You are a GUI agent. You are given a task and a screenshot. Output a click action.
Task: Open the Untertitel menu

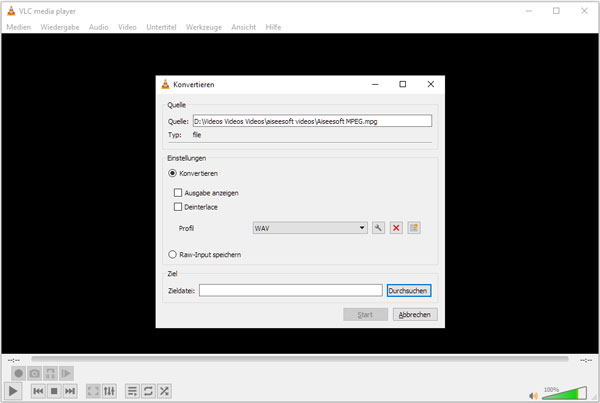[161, 27]
